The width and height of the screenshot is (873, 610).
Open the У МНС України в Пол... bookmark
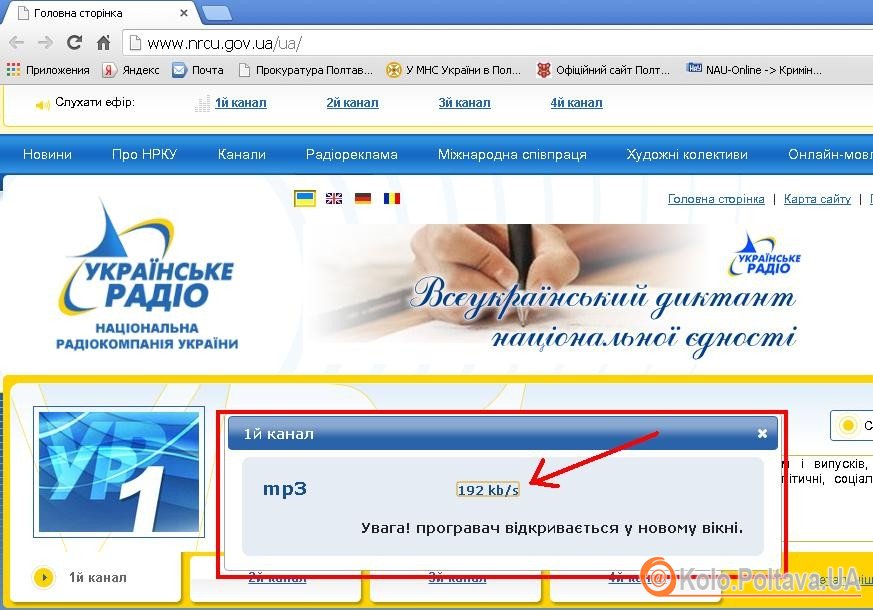click(454, 70)
